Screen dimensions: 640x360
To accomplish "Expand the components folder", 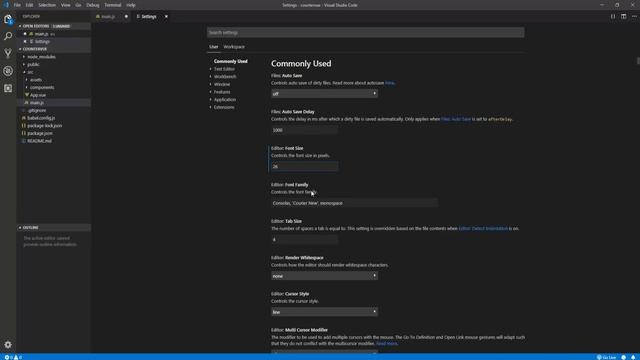I will [42, 87].
